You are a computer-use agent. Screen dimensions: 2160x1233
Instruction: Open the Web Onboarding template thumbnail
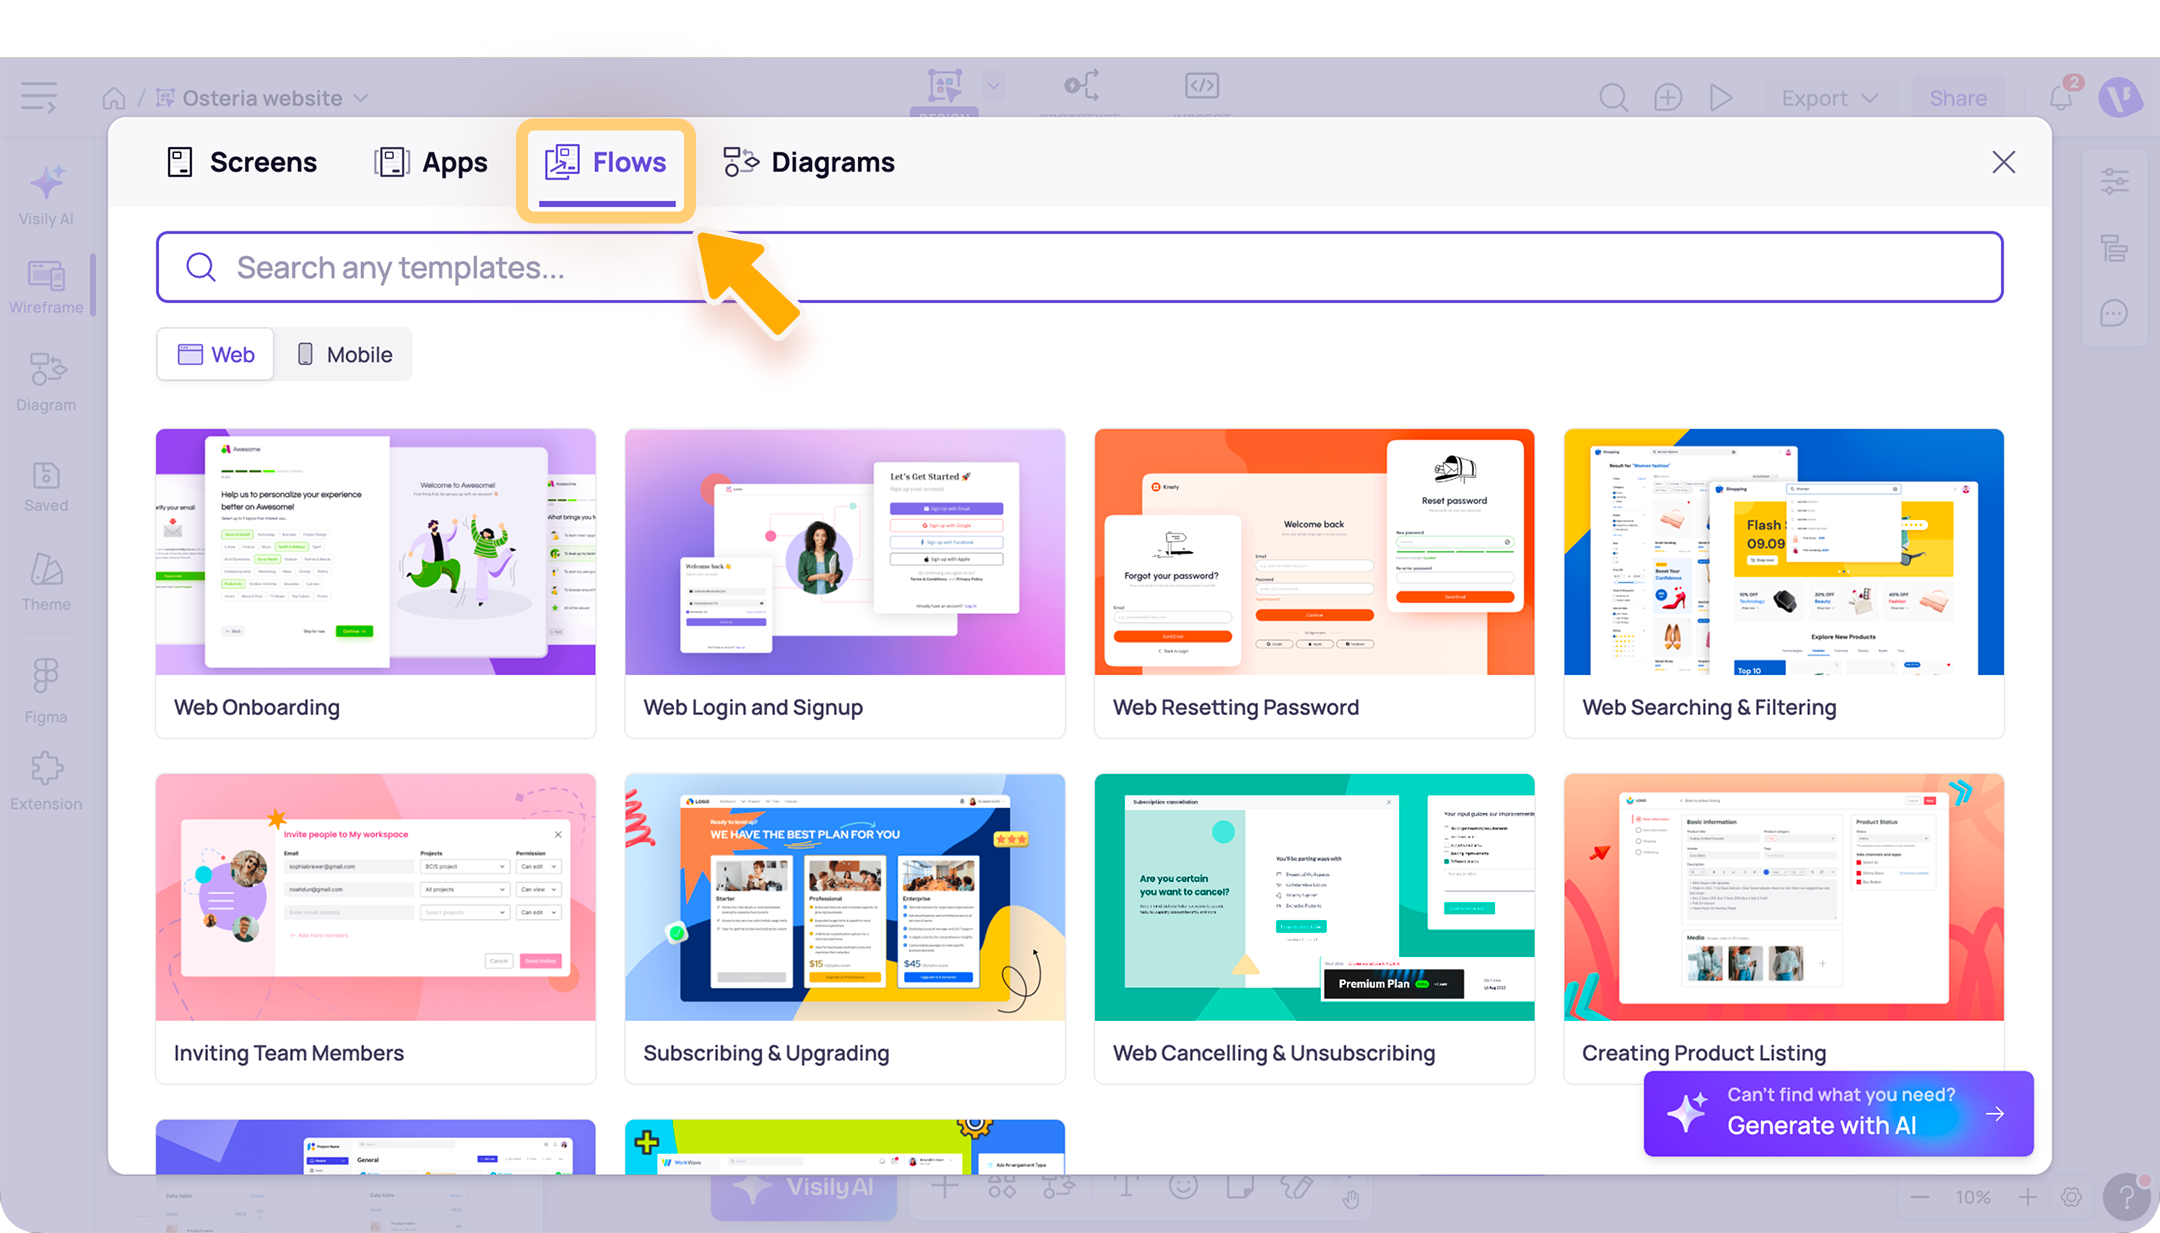[376, 552]
